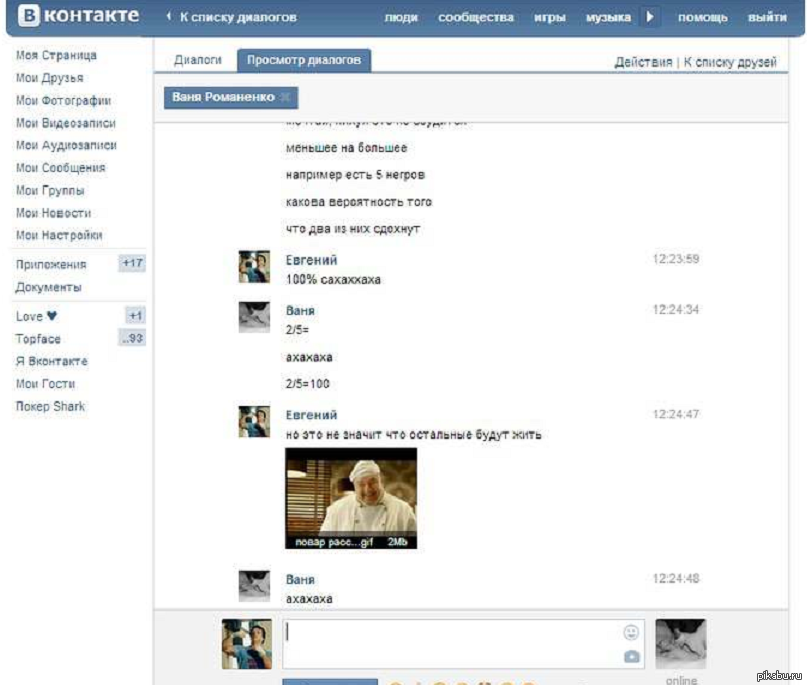807x687 pixels.
Task: Switch to the Диалоги tab
Action: [198, 60]
